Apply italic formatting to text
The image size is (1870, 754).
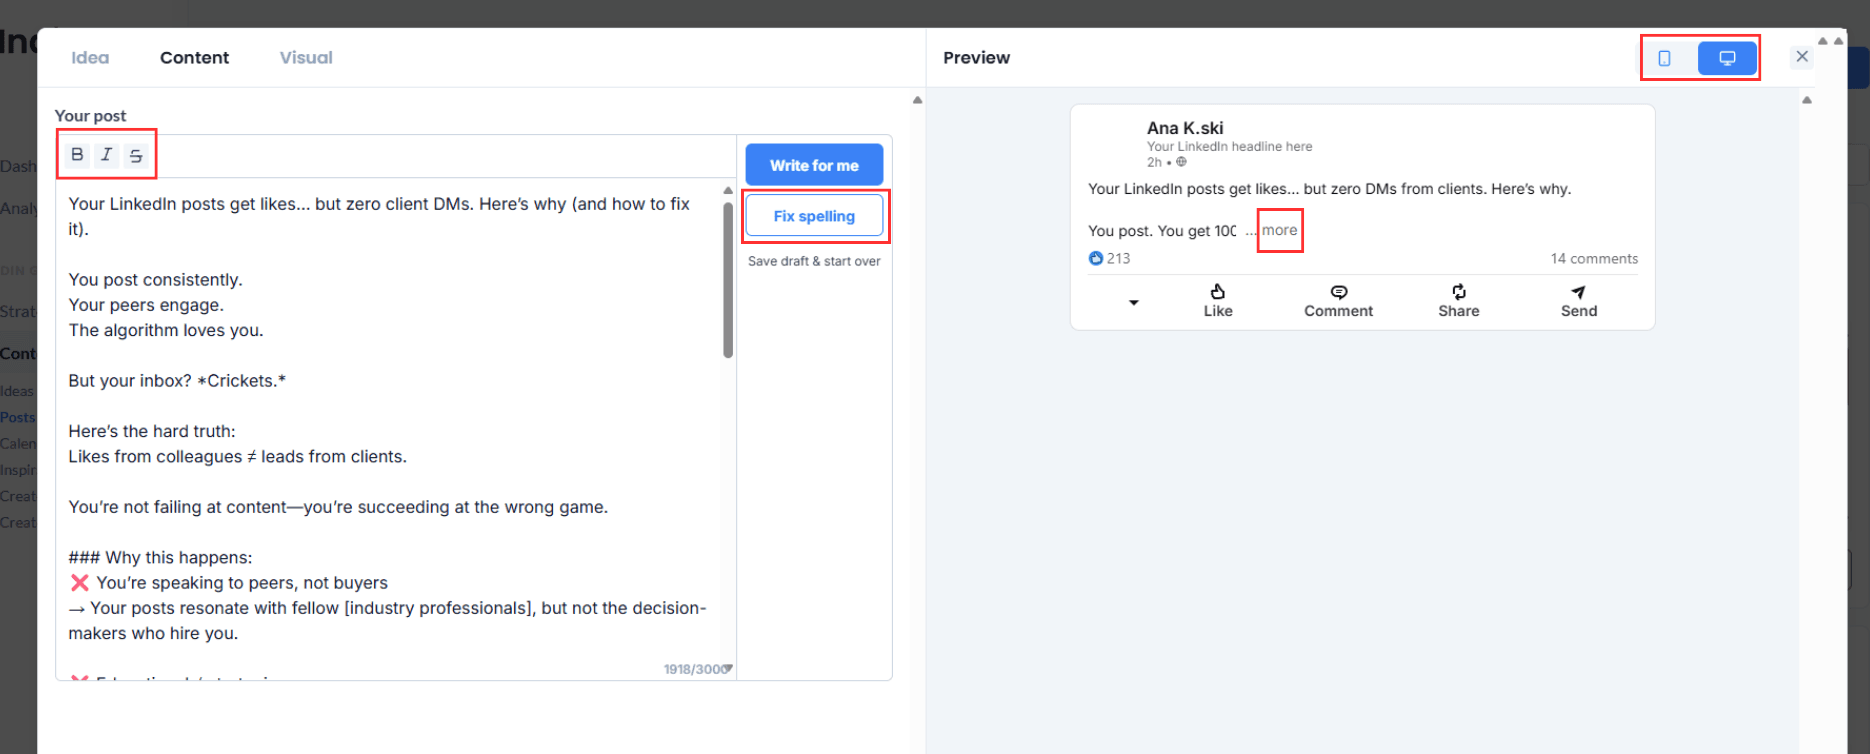click(106, 155)
